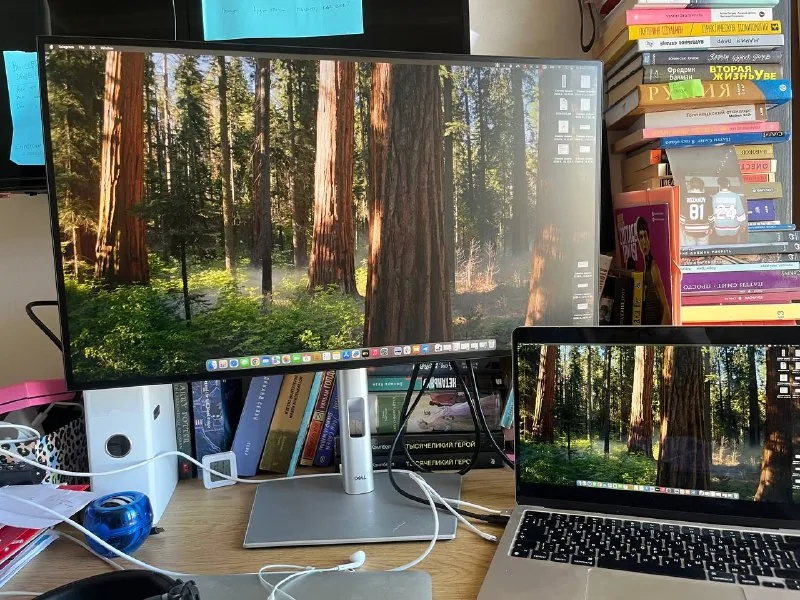Open the Edit menu on the external monitor
This screenshot has width=800, height=600.
92,47
